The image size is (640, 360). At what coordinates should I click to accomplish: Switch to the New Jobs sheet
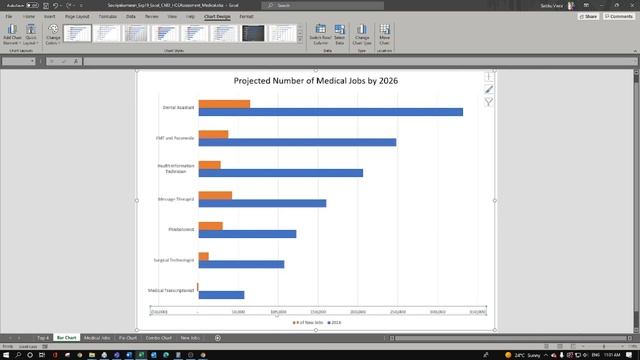[190, 338]
